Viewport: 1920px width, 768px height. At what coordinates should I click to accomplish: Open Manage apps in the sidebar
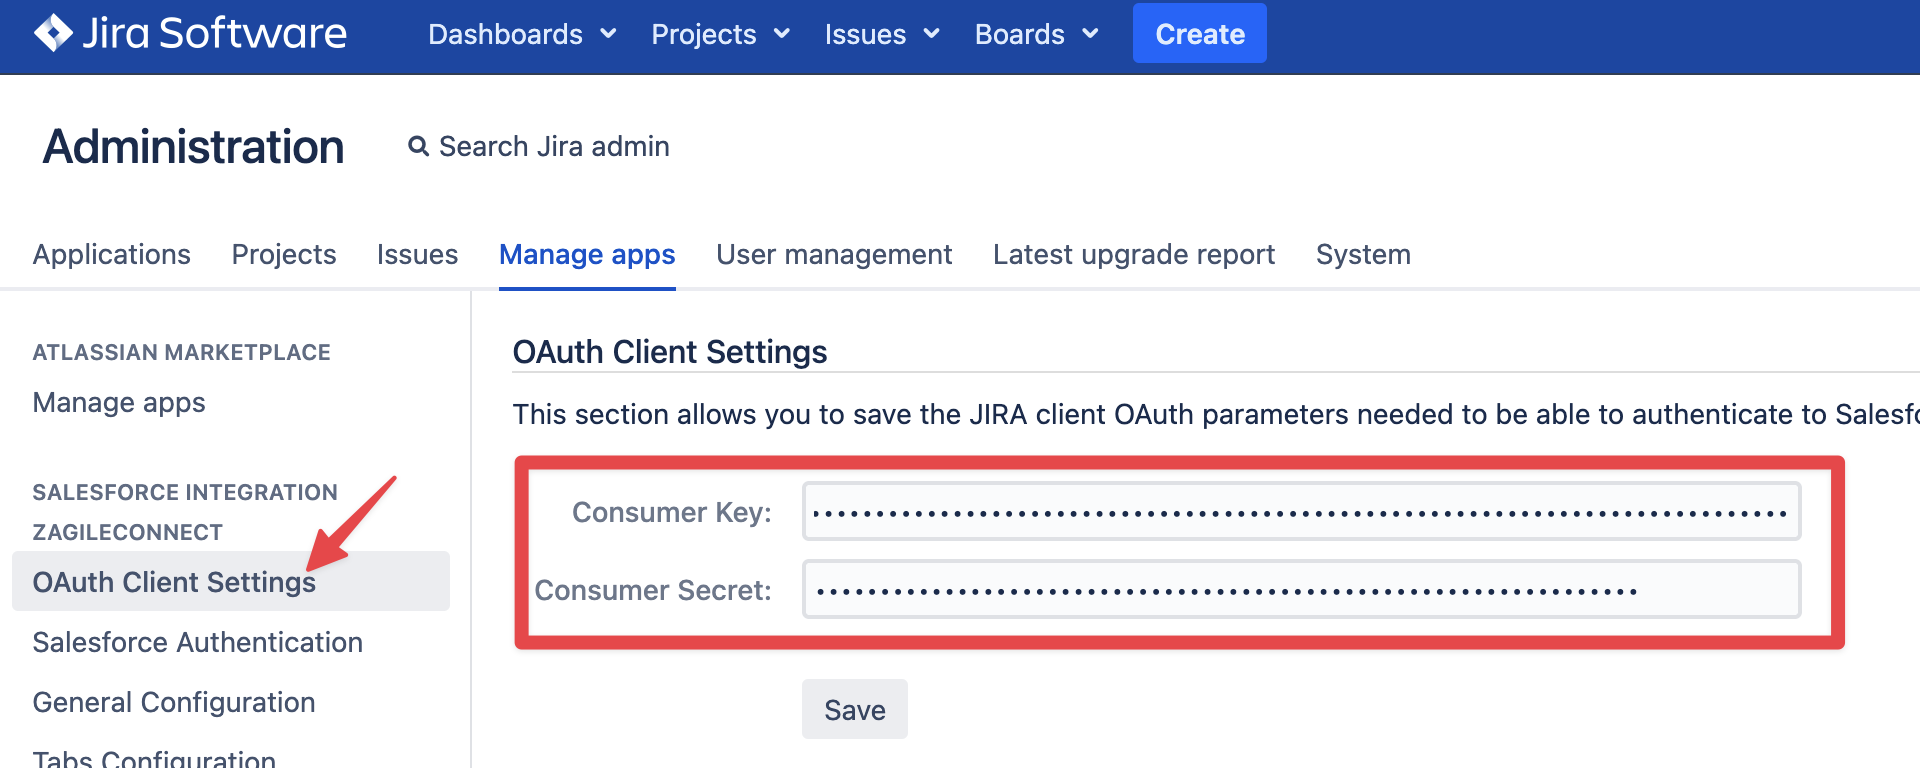coord(119,403)
